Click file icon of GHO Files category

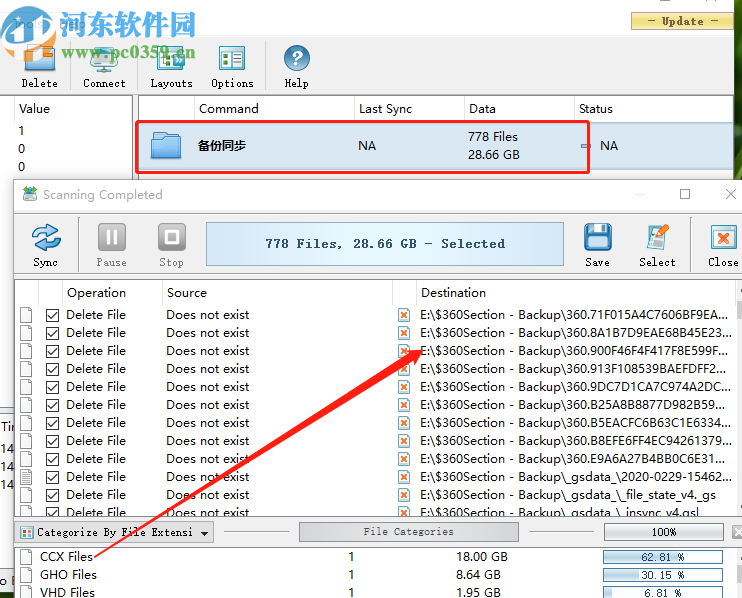coord(26,575)
